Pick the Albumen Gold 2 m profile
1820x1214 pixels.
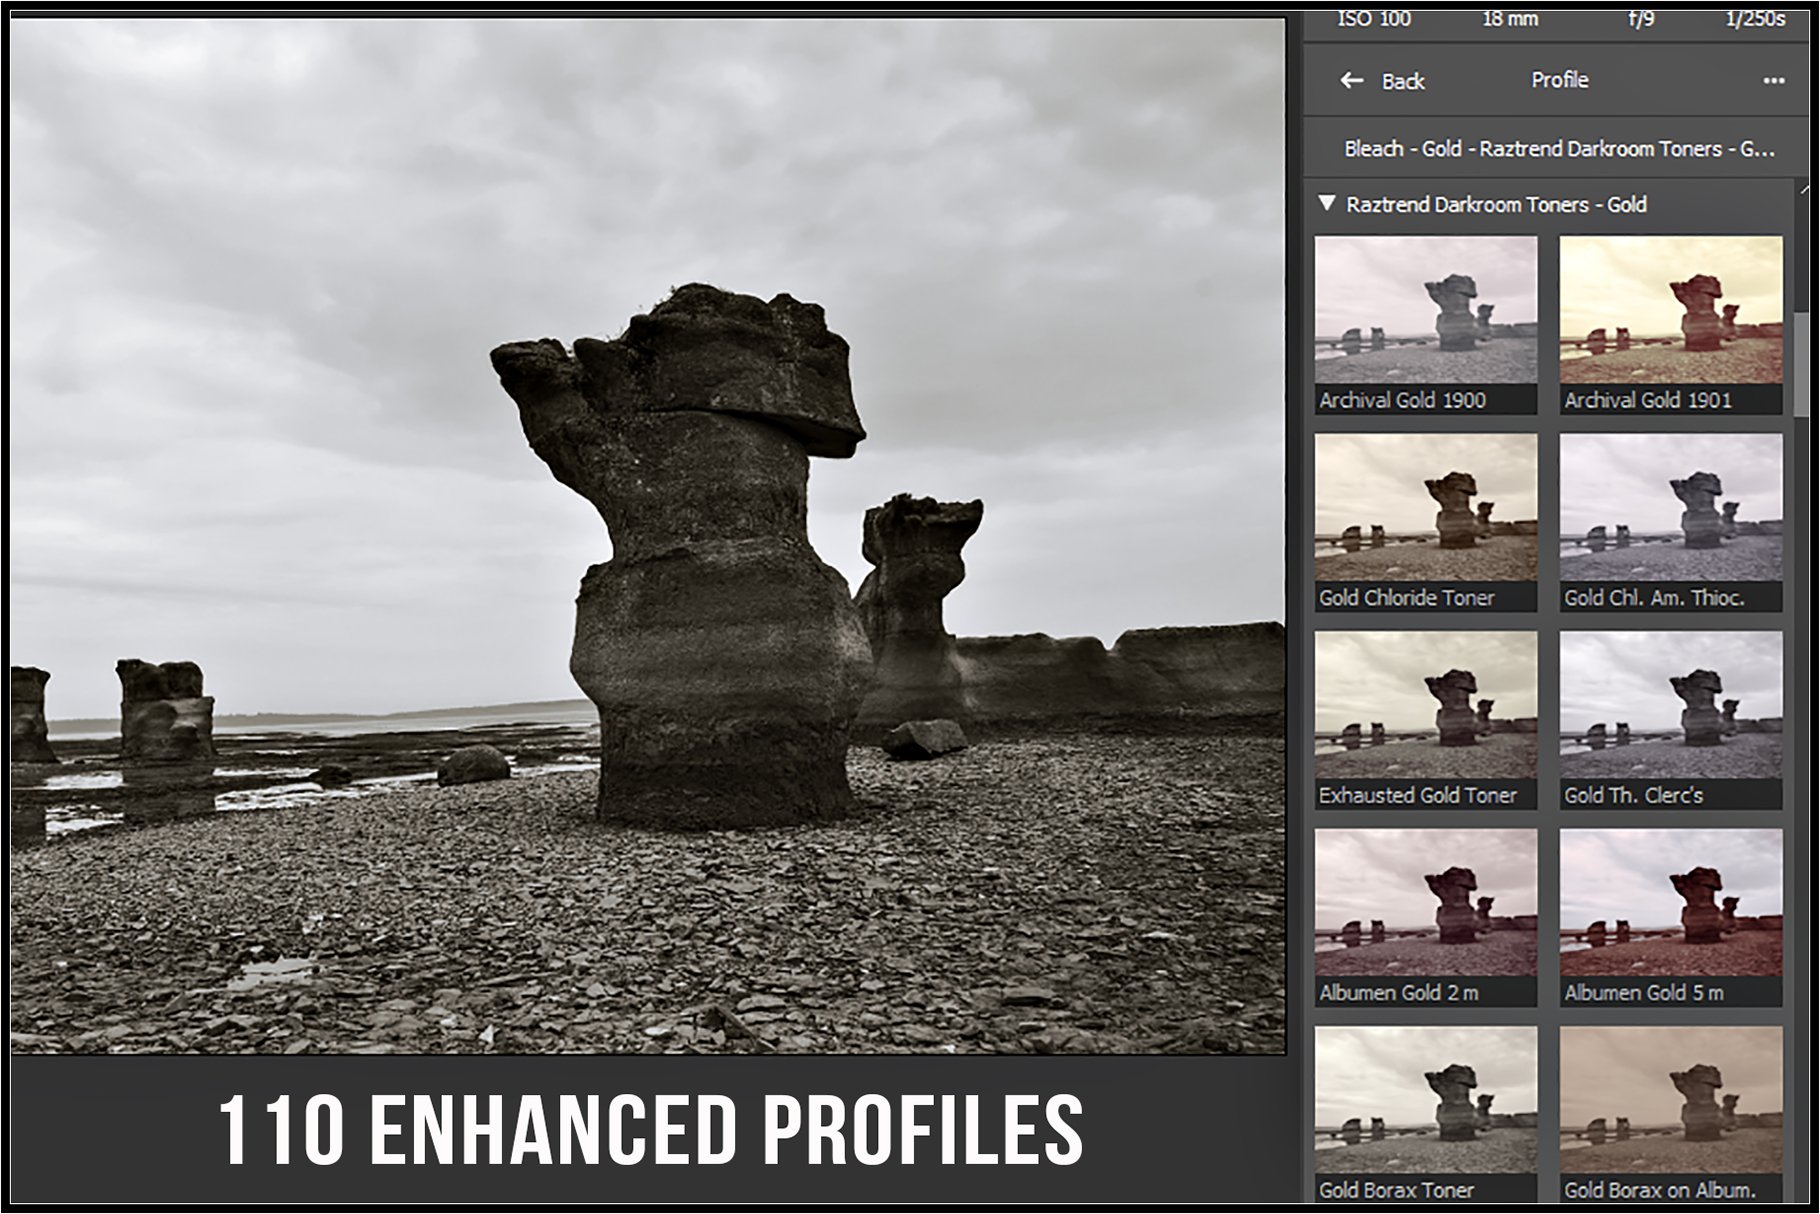click(x=1426, y=917)
